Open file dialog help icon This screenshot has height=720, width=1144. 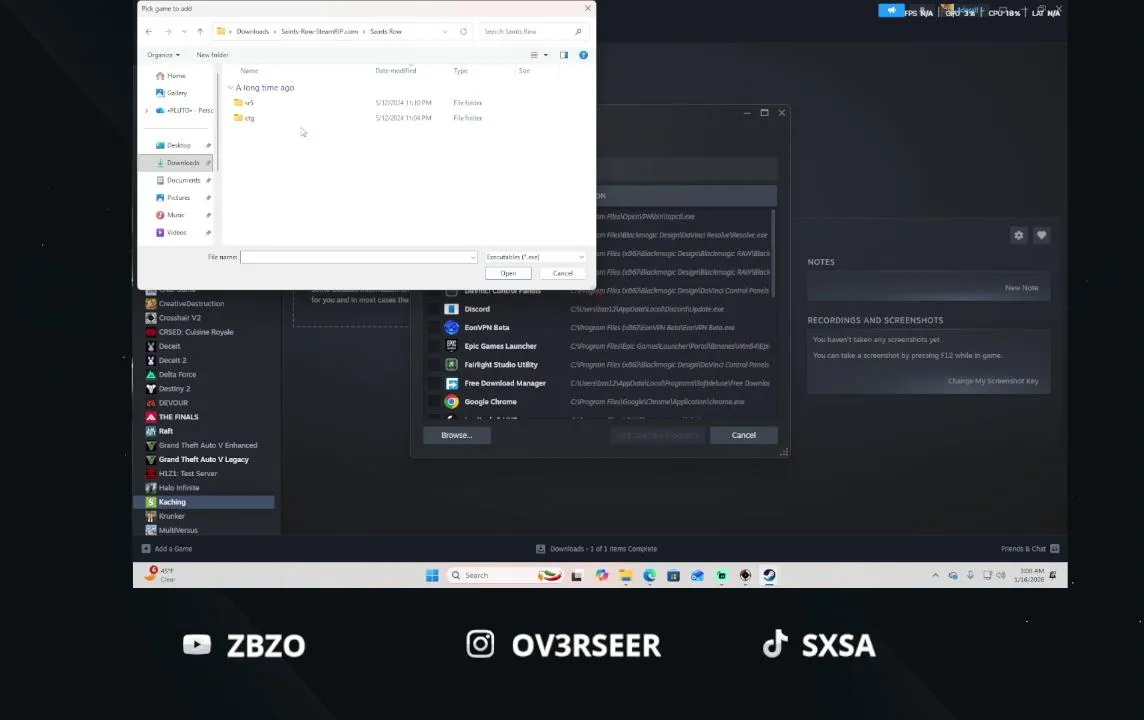coord(584,55)
